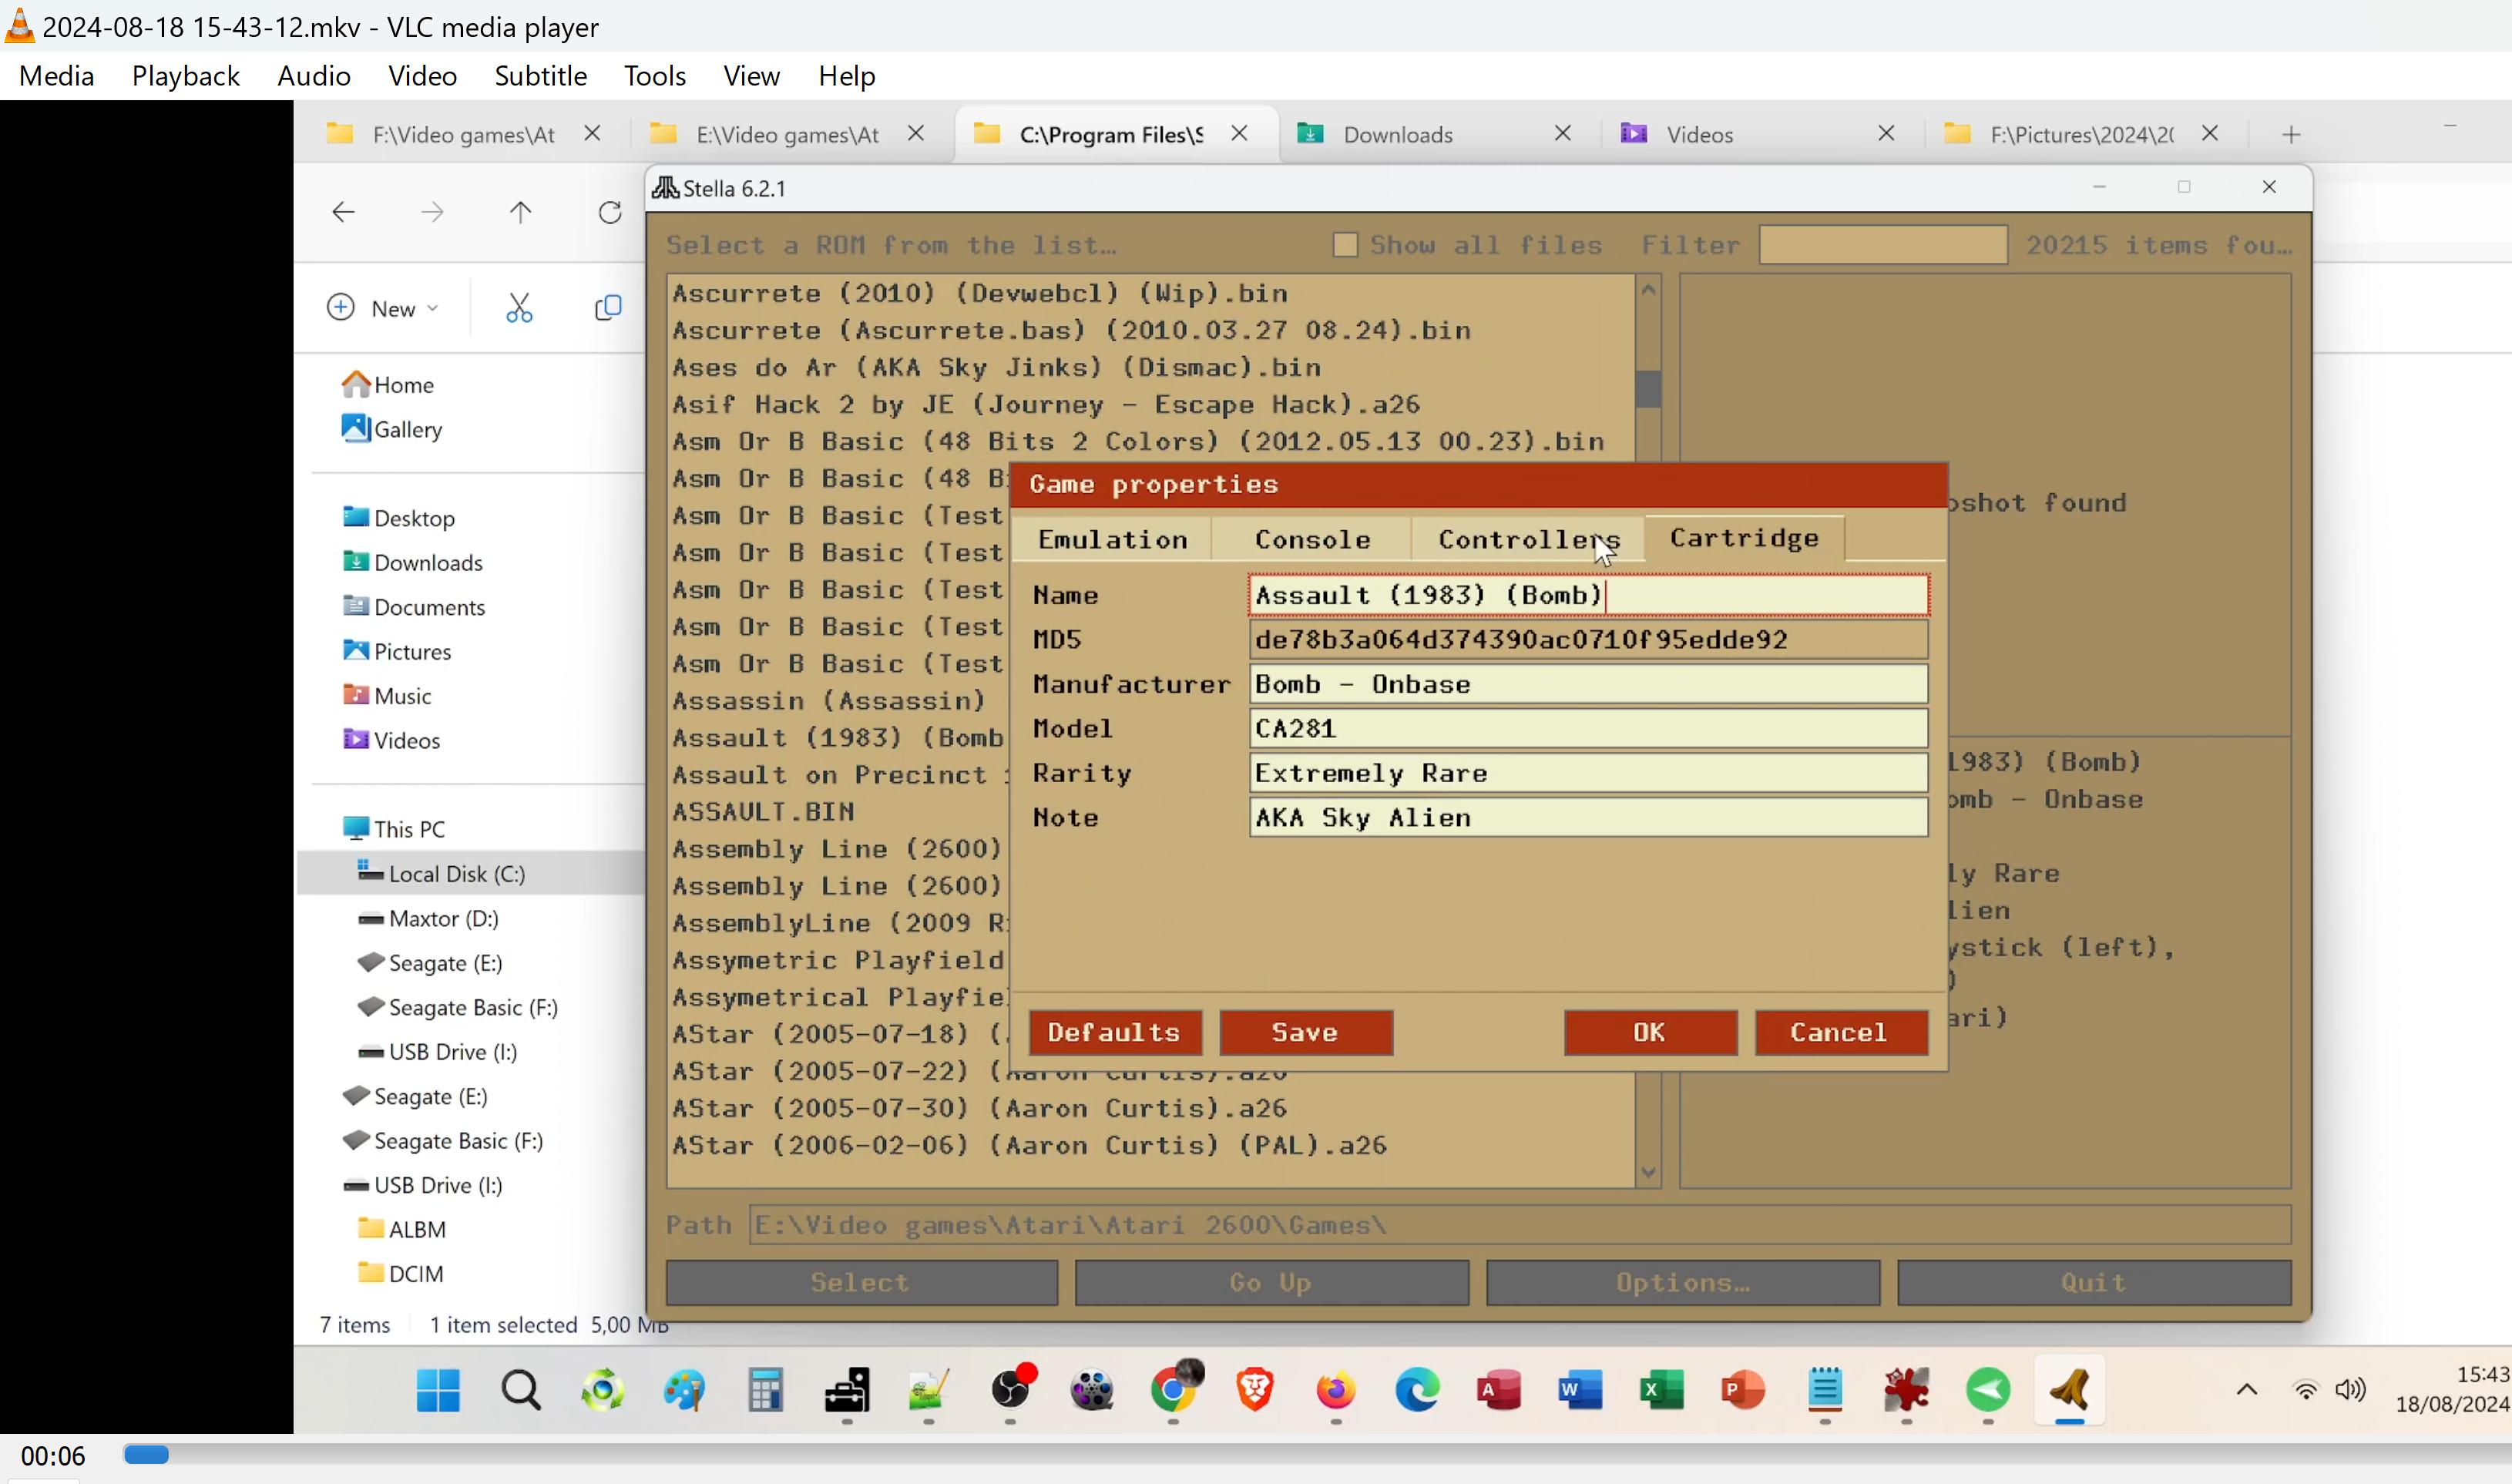Click the Copy icon in Explorer toolbar

click(607, 308)
